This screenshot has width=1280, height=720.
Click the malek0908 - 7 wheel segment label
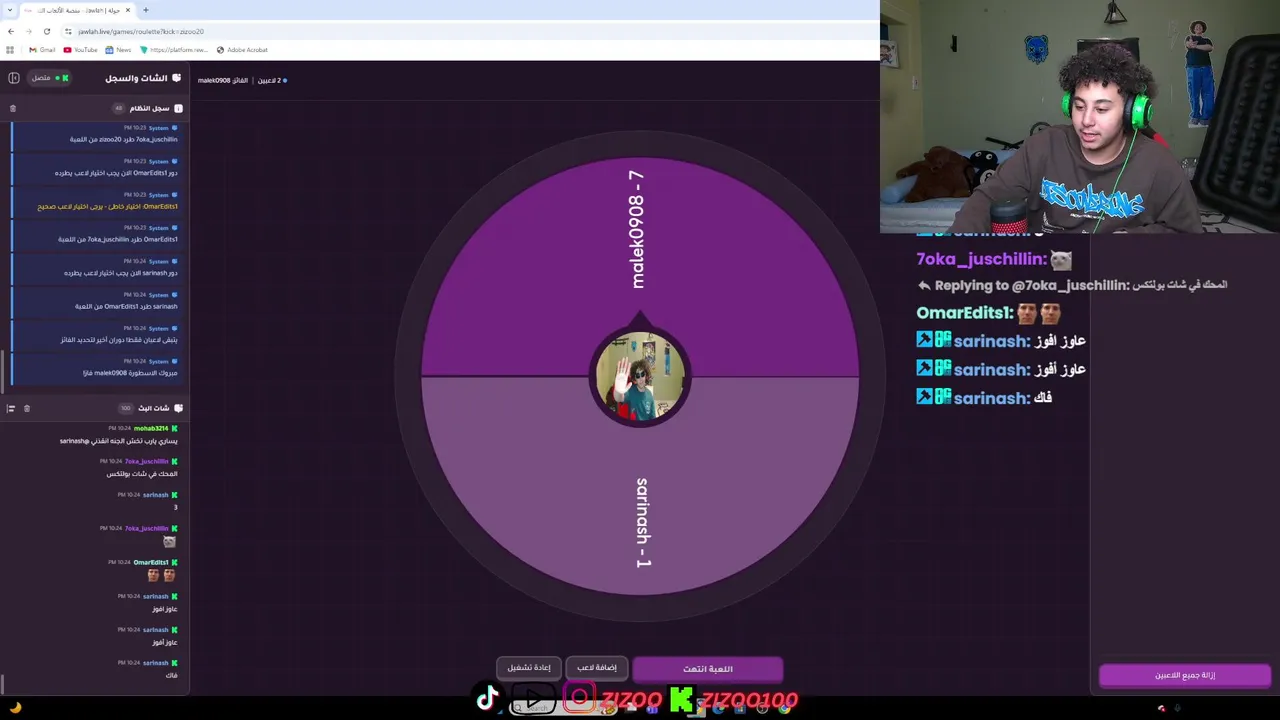pyautogui.click(x=637, y=229)
